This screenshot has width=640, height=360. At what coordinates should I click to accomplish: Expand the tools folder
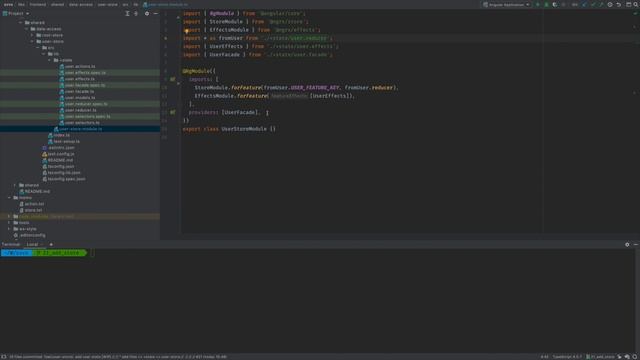point(9,222)
